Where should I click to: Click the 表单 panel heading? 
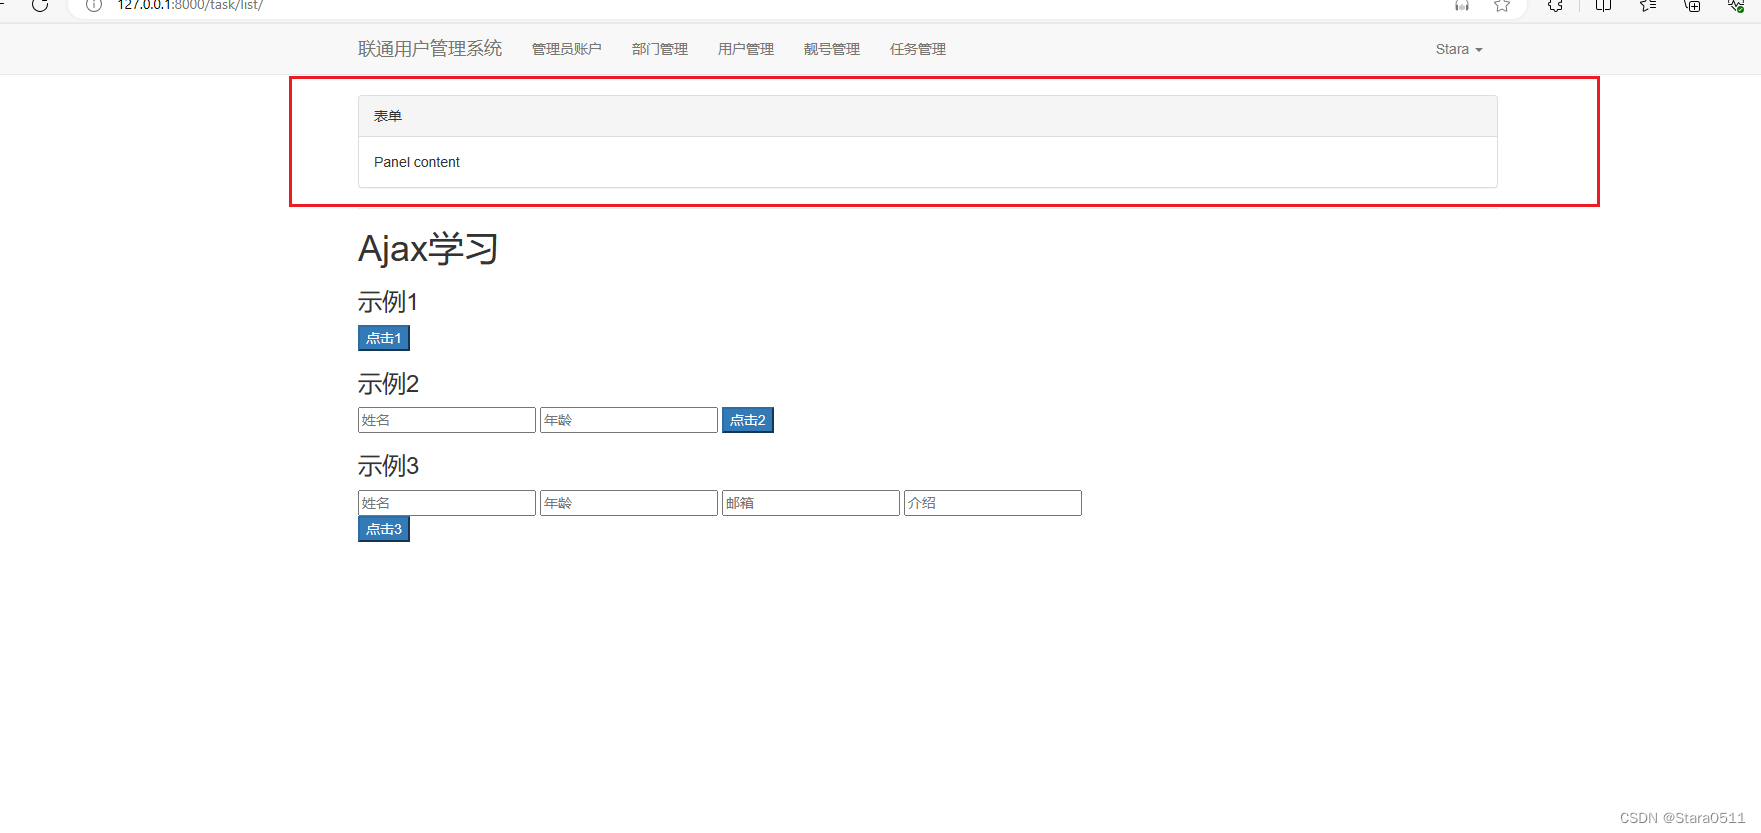[x=928, y=116]
